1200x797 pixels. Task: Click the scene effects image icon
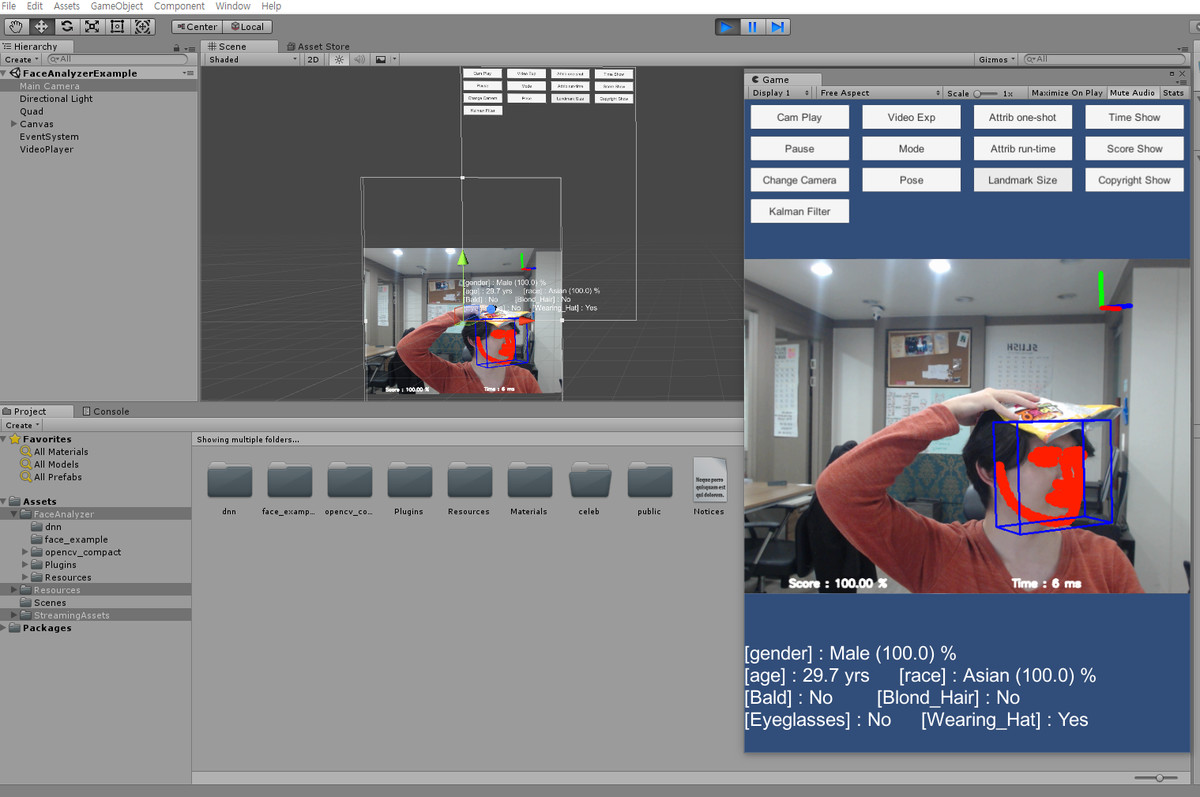[380, 60]
